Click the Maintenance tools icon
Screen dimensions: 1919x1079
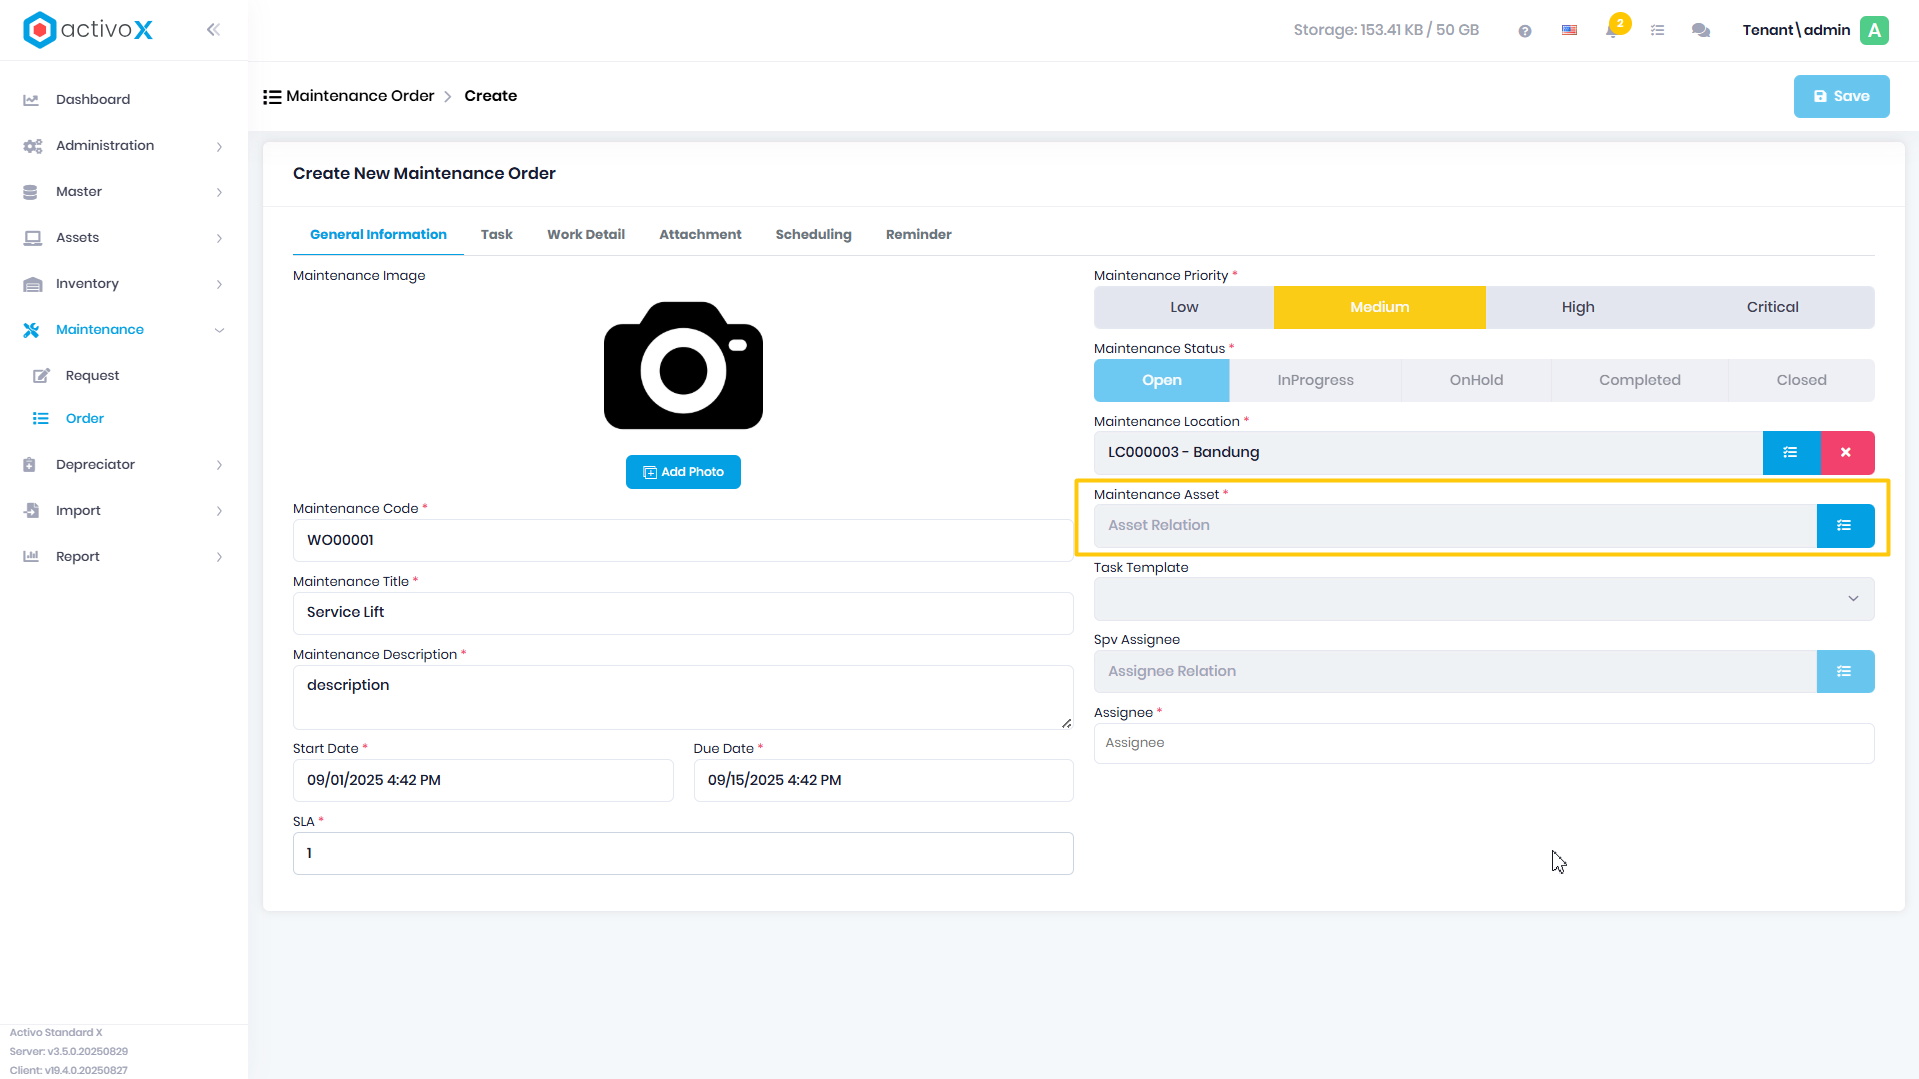[x=31, y=330]
